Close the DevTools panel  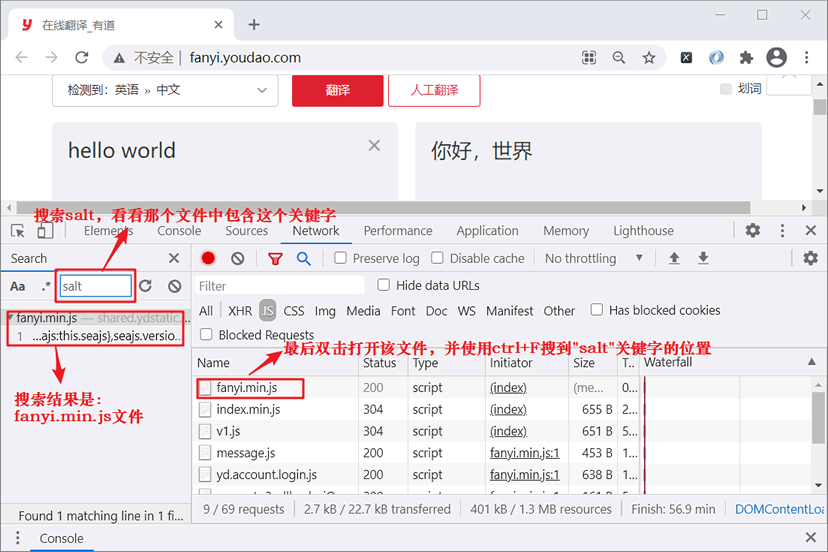811,230
